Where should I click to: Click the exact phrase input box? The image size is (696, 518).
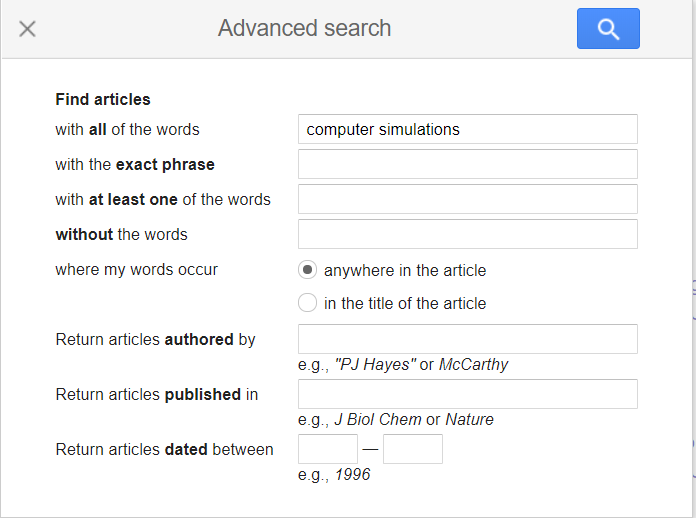(467, 164)
